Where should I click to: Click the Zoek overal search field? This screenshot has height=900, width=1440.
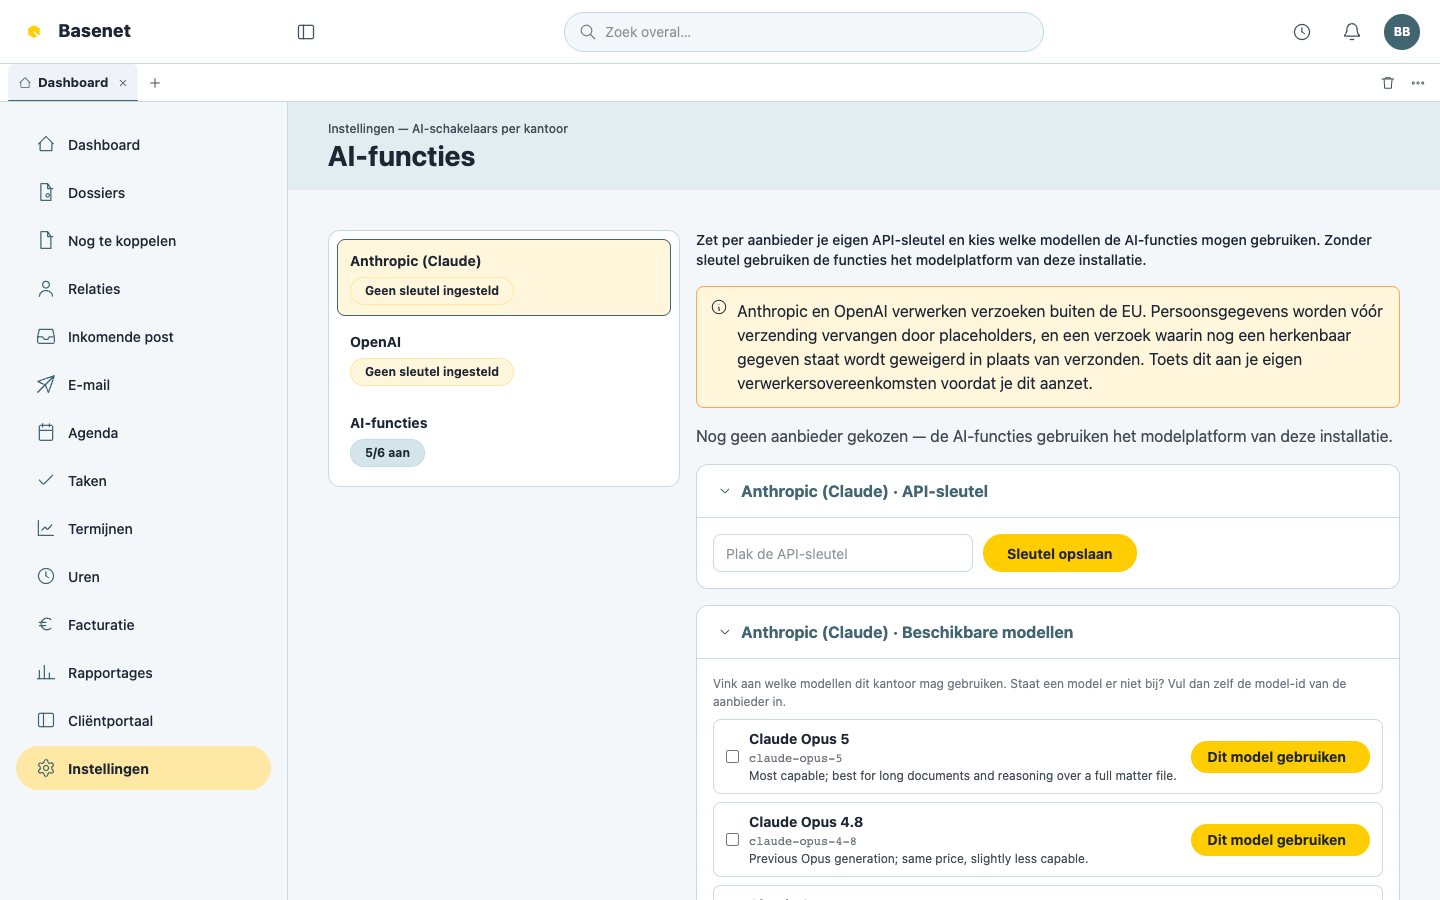click(804, 32)
